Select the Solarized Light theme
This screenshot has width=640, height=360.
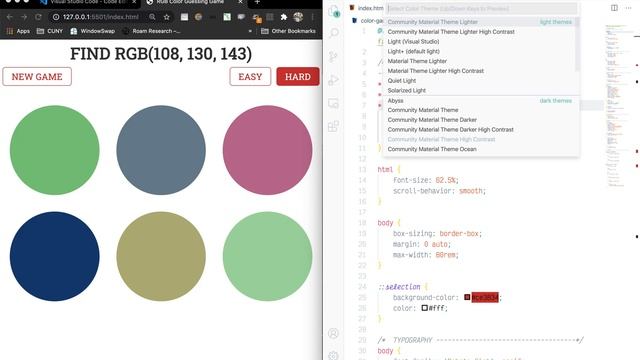(x=480, y=91)
